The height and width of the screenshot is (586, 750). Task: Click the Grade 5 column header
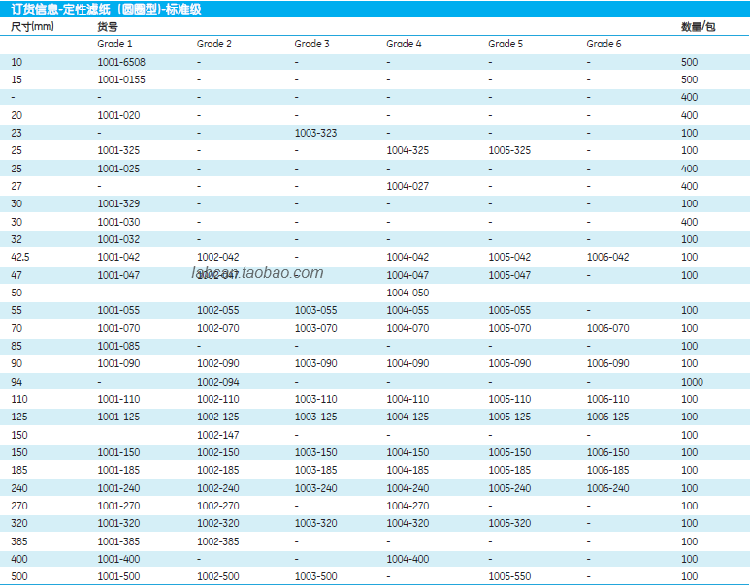505,44
